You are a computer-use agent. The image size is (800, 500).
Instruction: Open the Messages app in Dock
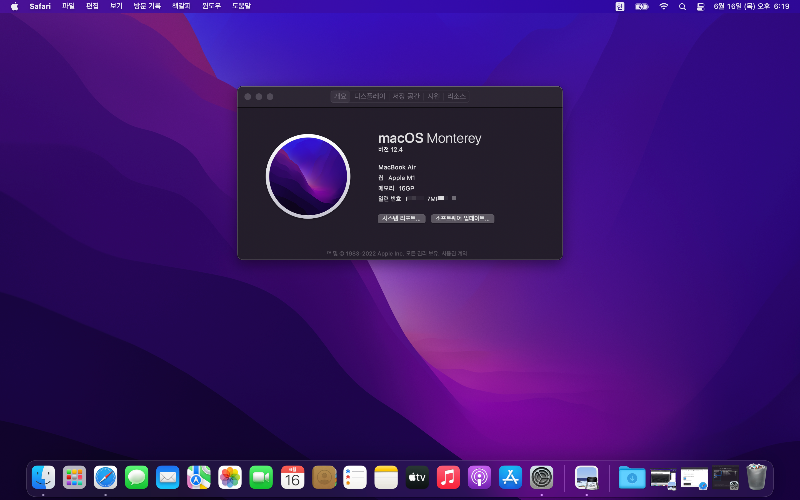137,478
